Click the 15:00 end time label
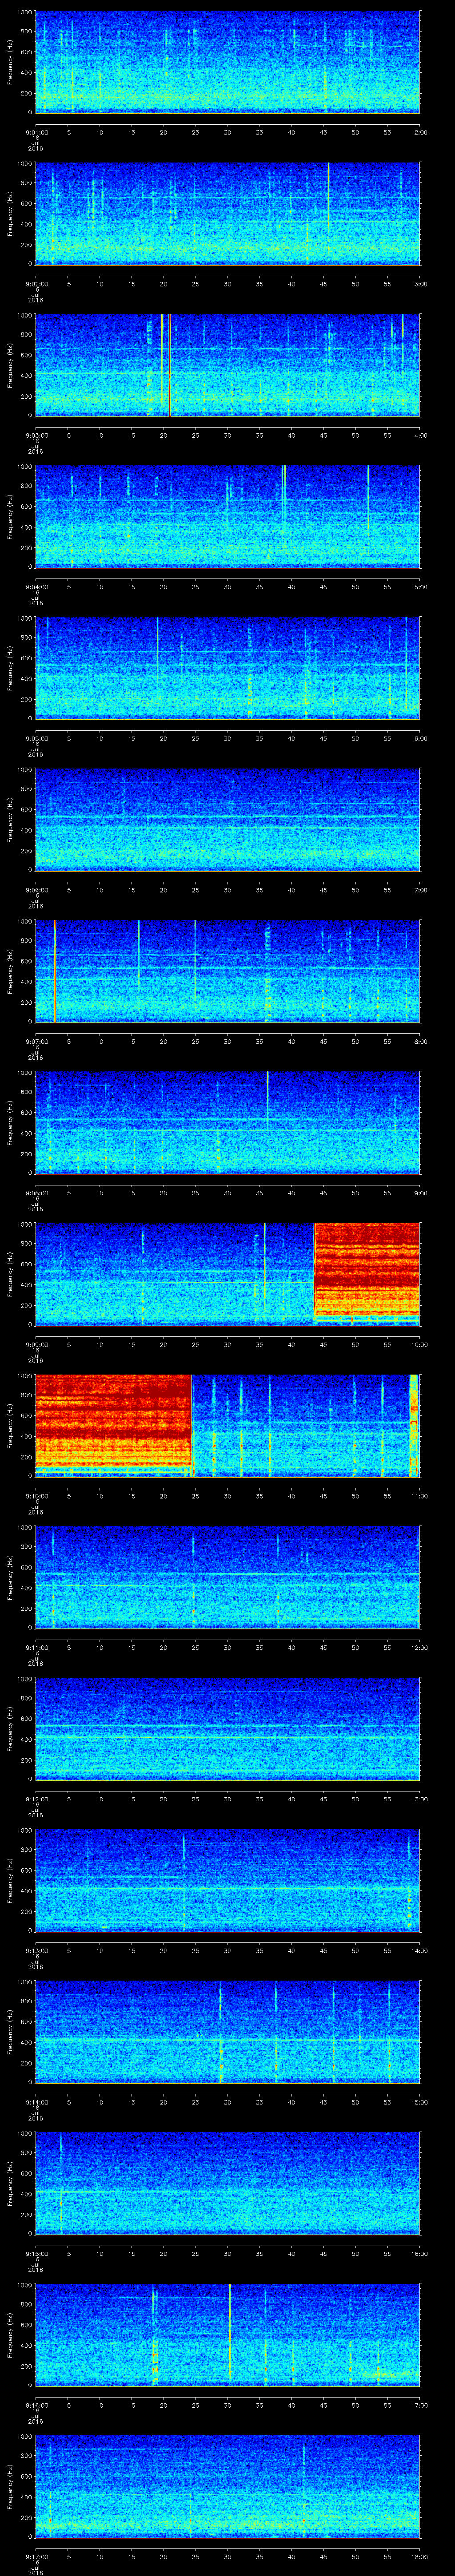455x2576 pixels. [x=420, y=2101]
